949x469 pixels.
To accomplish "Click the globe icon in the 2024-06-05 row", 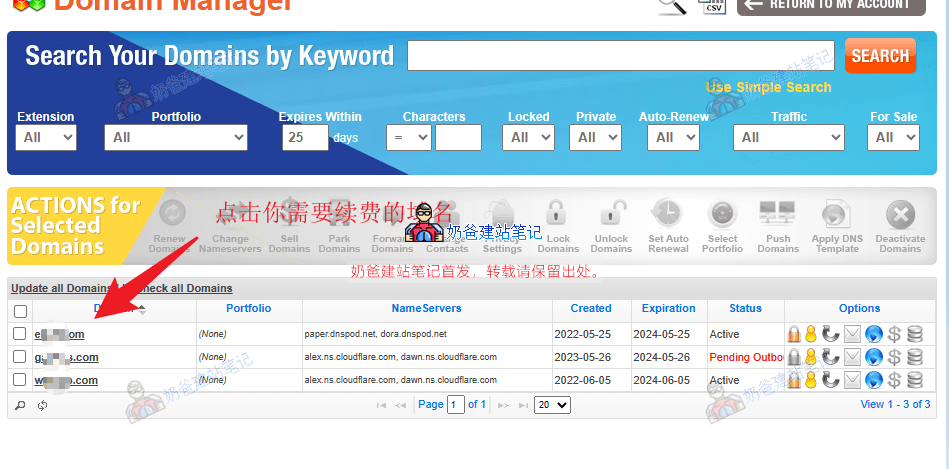I will 873,380.
